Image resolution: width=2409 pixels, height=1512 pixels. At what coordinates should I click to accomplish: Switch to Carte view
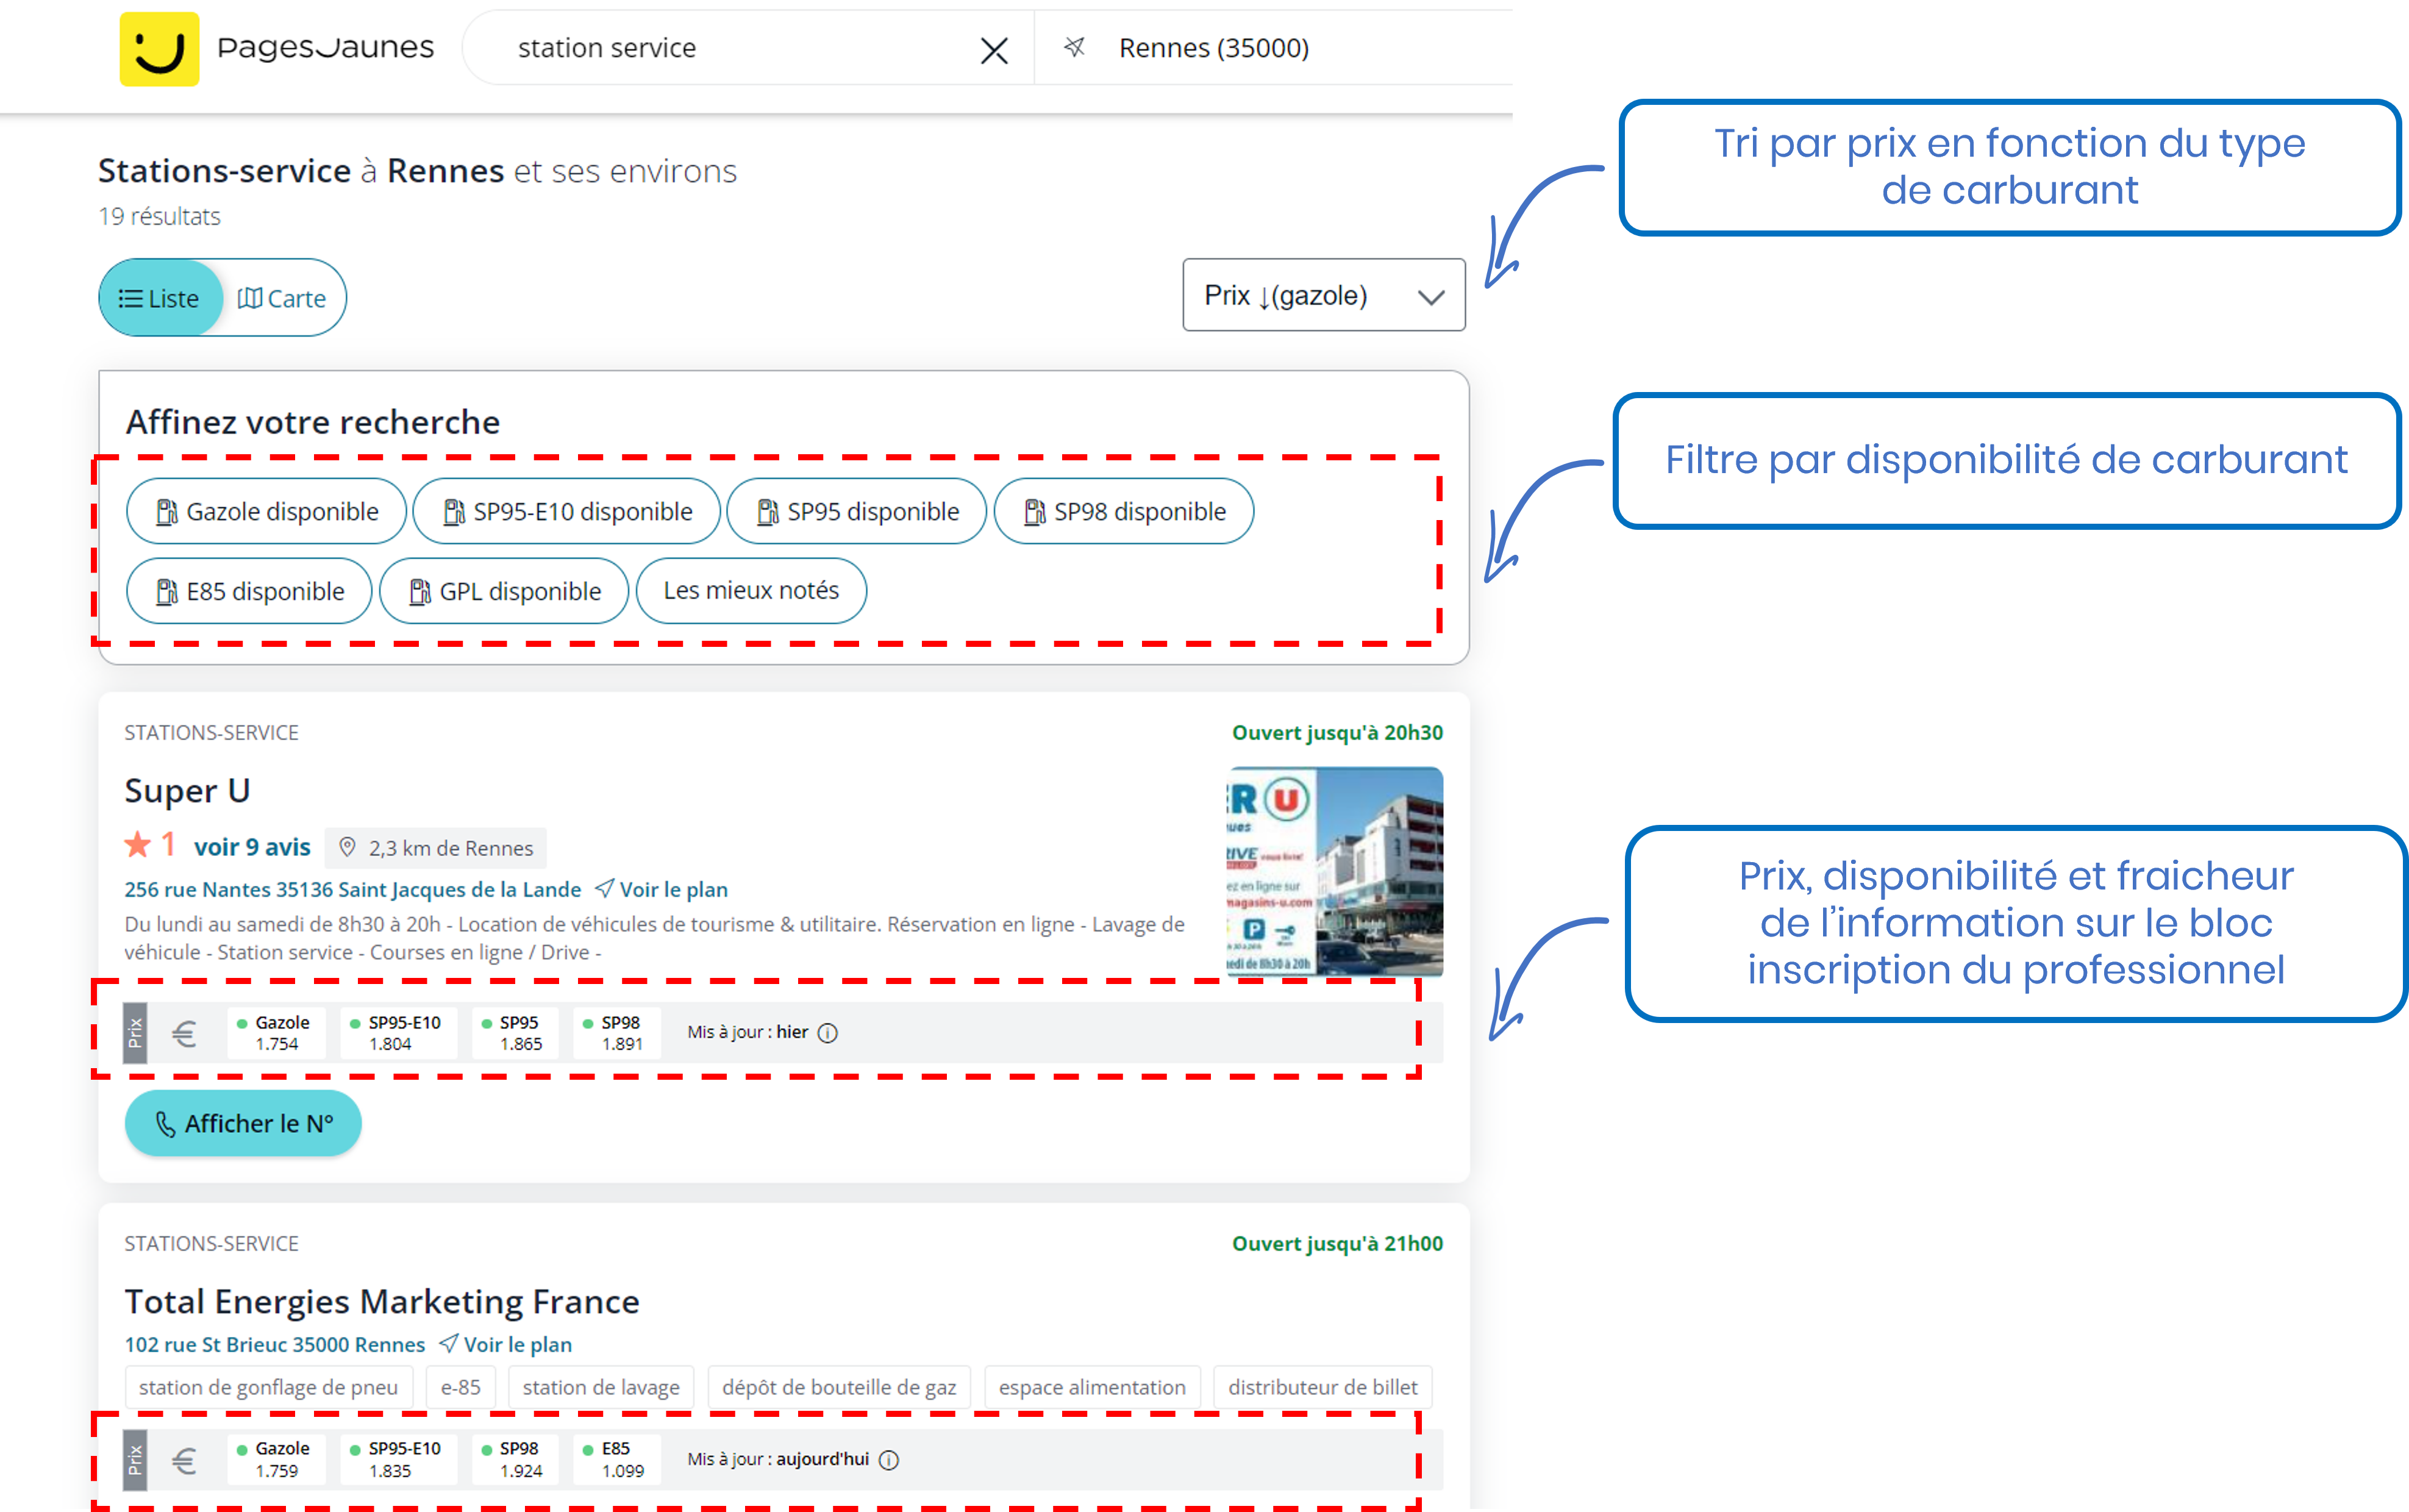282,298
